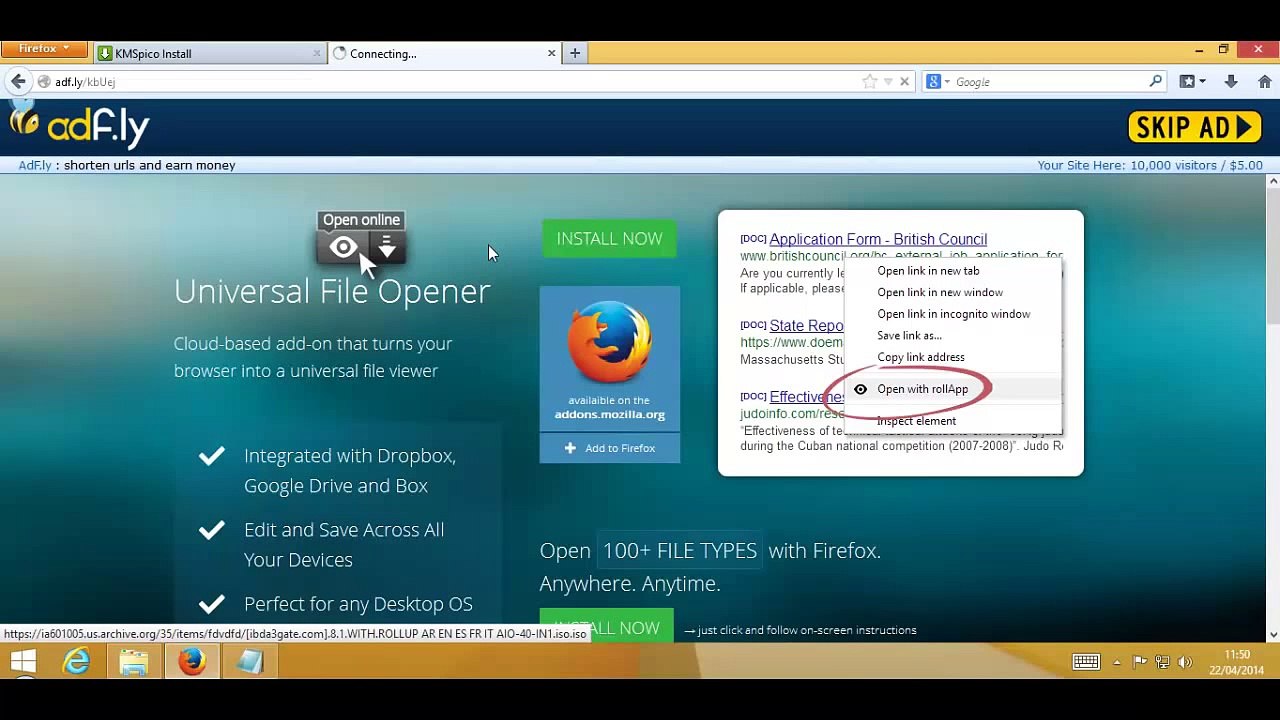Open the Windows Start button
Screen dimensions: 1280x720
pos(22,662)
